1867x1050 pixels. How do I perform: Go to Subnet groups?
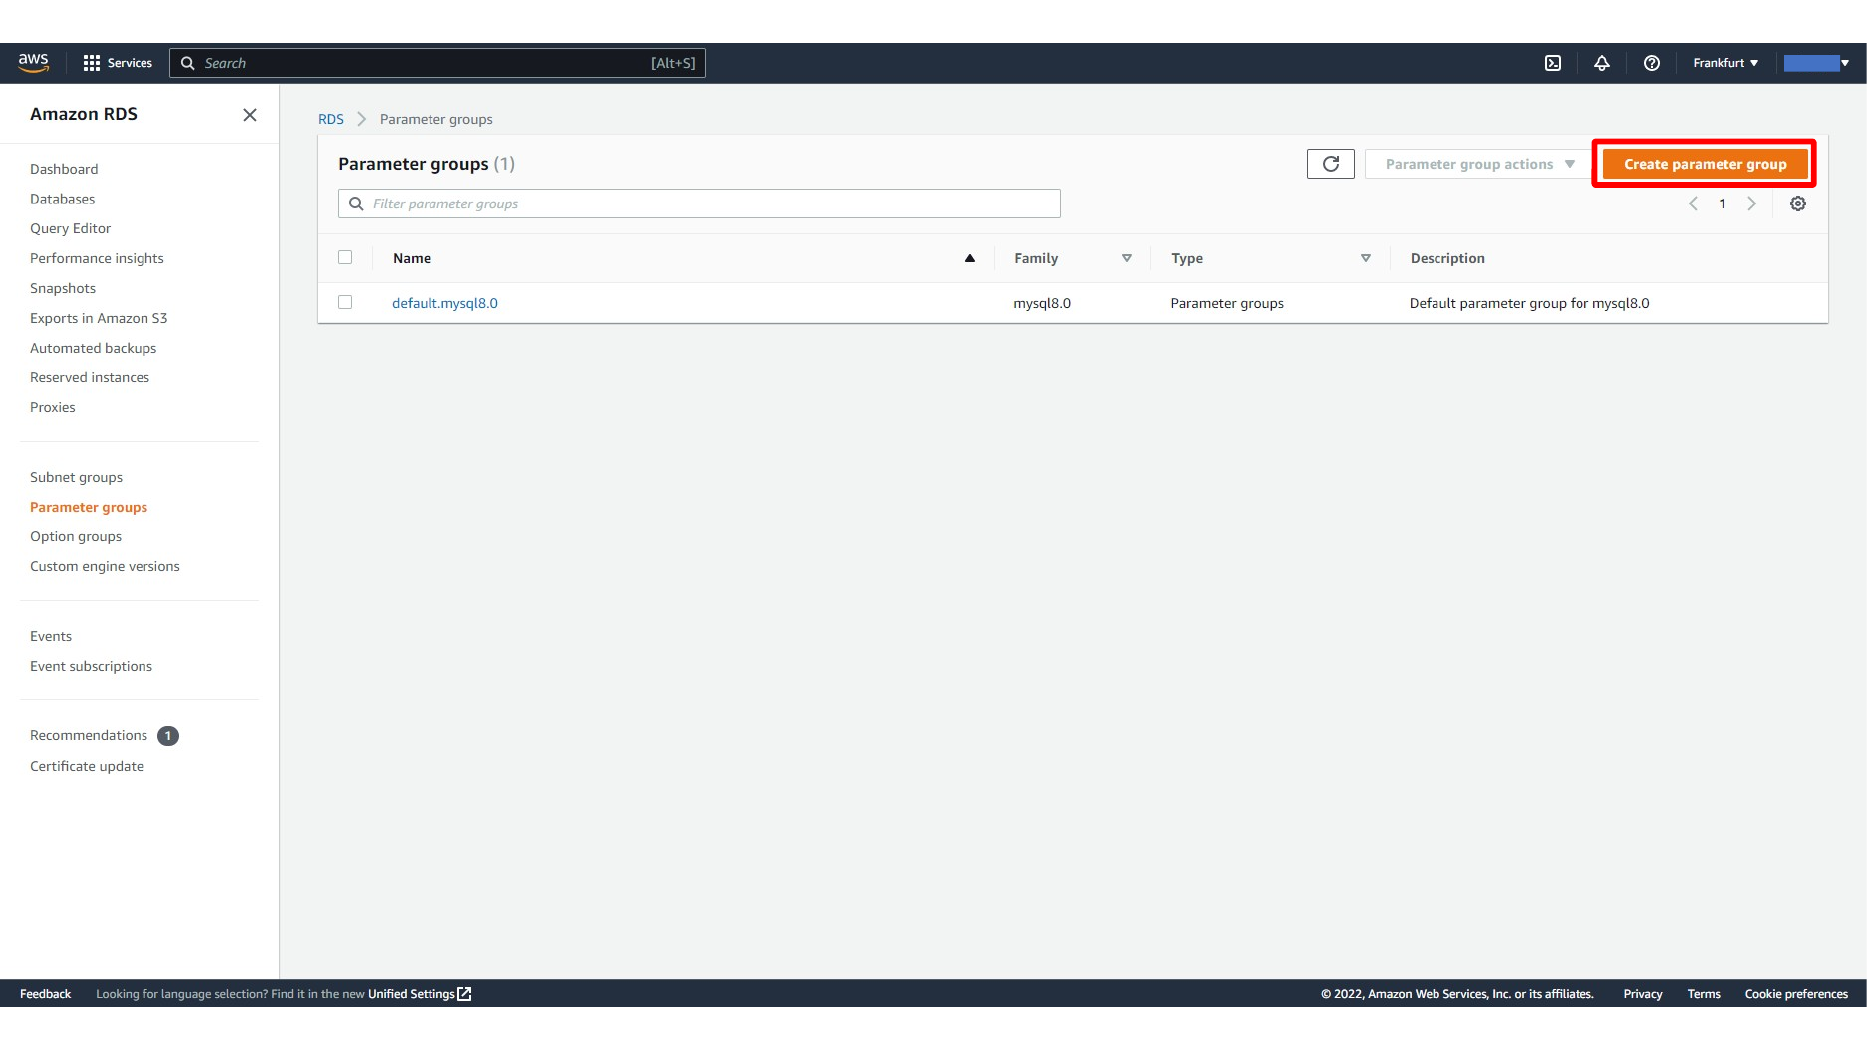point(76,477)
